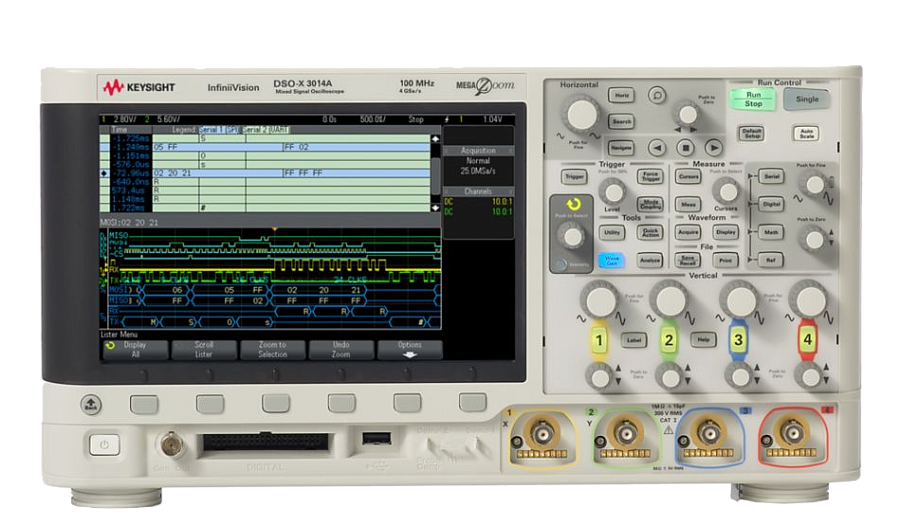The image size is (900, 526).
Task: Push channel 1 vertical scale knob
Action: (600, 300)
